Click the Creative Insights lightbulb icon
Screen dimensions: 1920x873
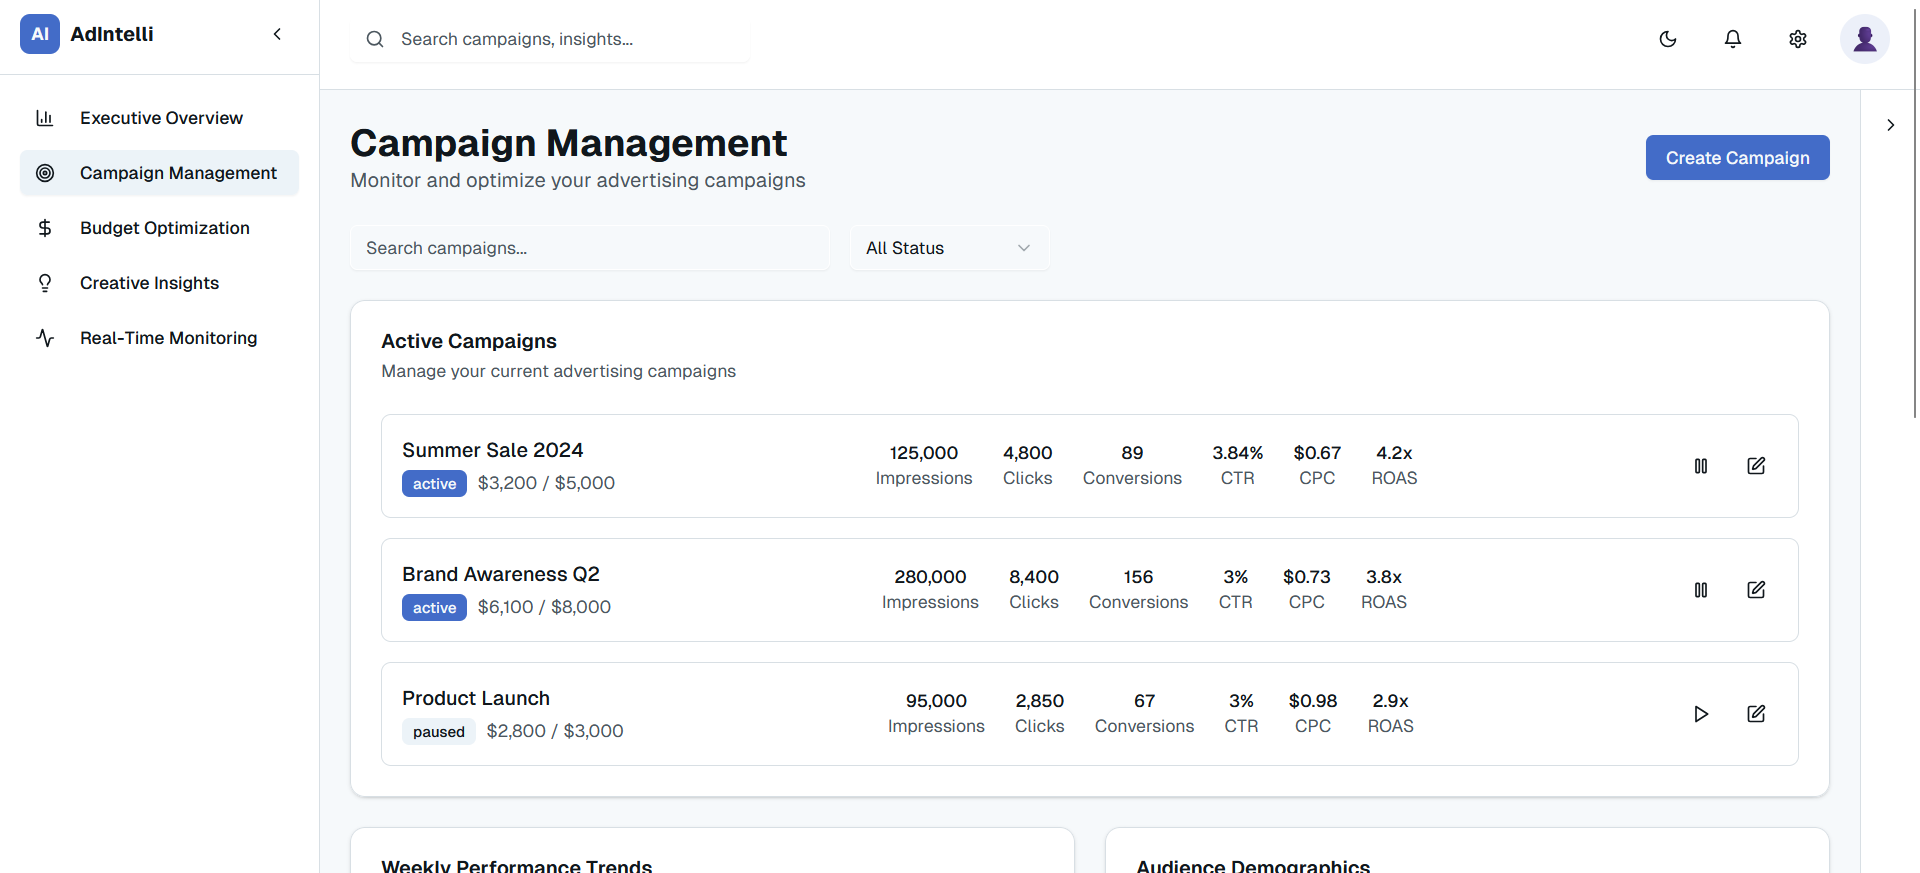[x=45, y=283]
